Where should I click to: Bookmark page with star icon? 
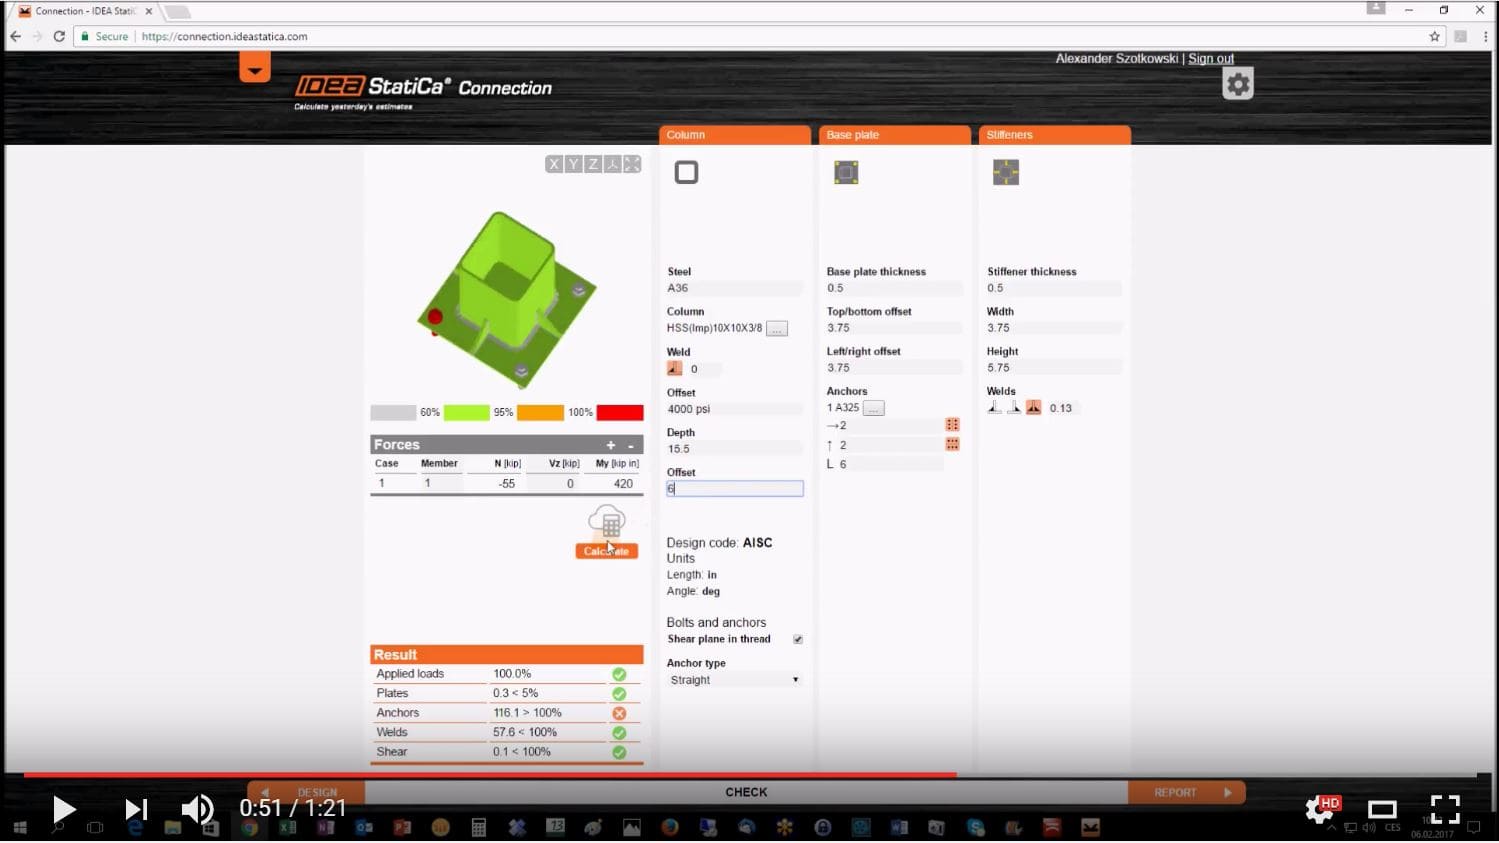click(x=1434, y=36)
